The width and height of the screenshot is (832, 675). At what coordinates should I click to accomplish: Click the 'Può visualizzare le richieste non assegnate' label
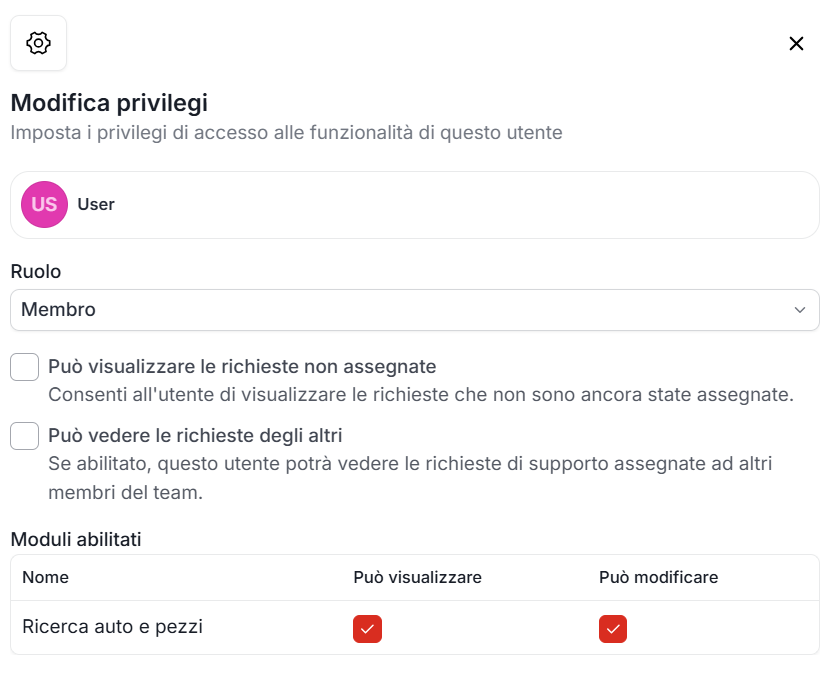242,367
